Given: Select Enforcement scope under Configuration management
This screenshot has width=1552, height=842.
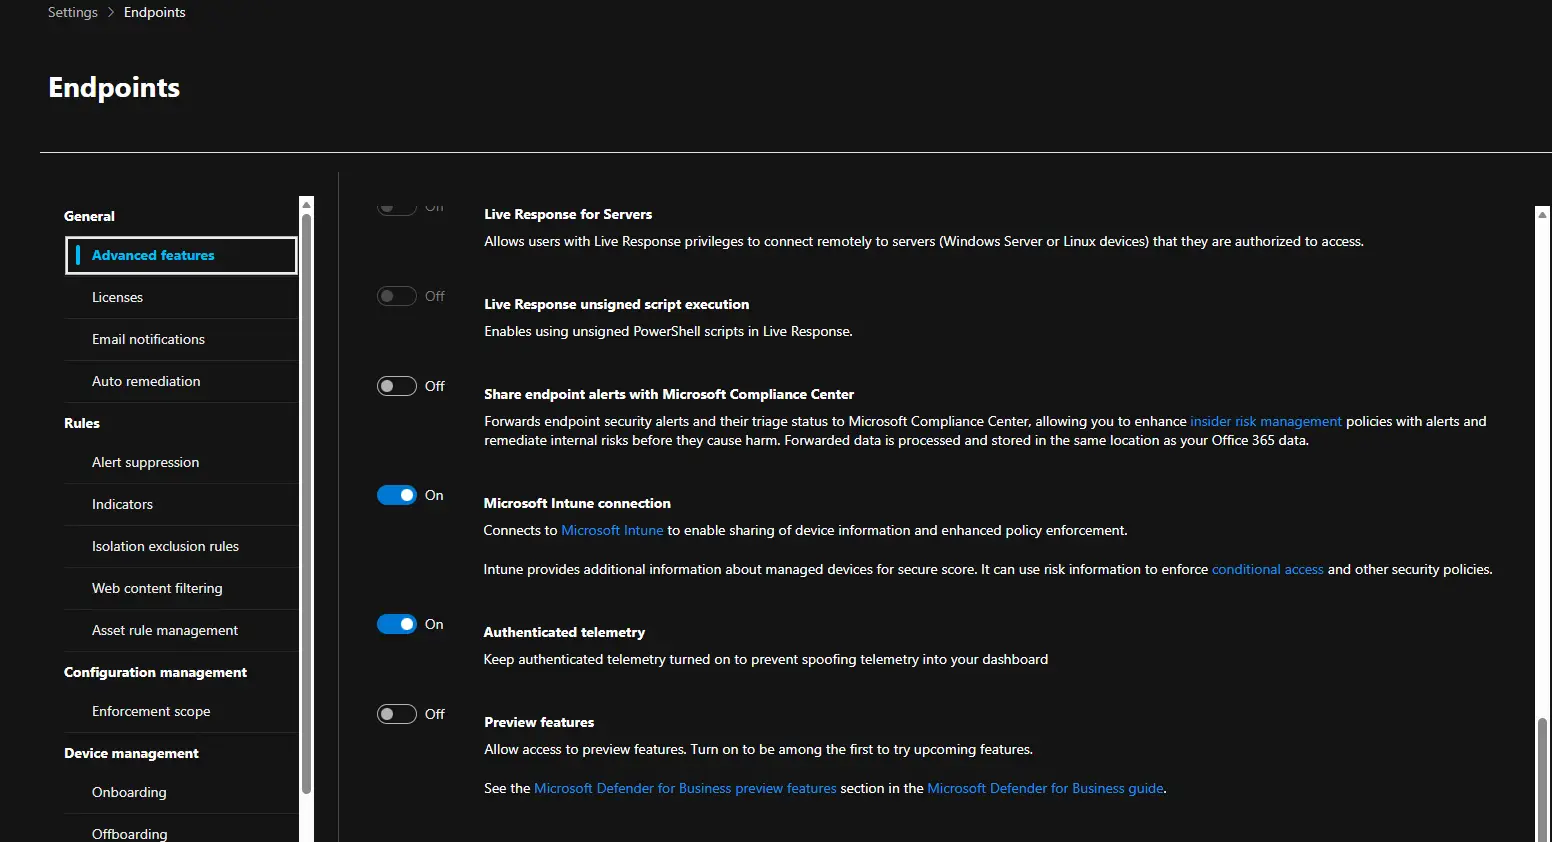Looking at the screenshot, I should pyautogui.click(x=151, y=711).
